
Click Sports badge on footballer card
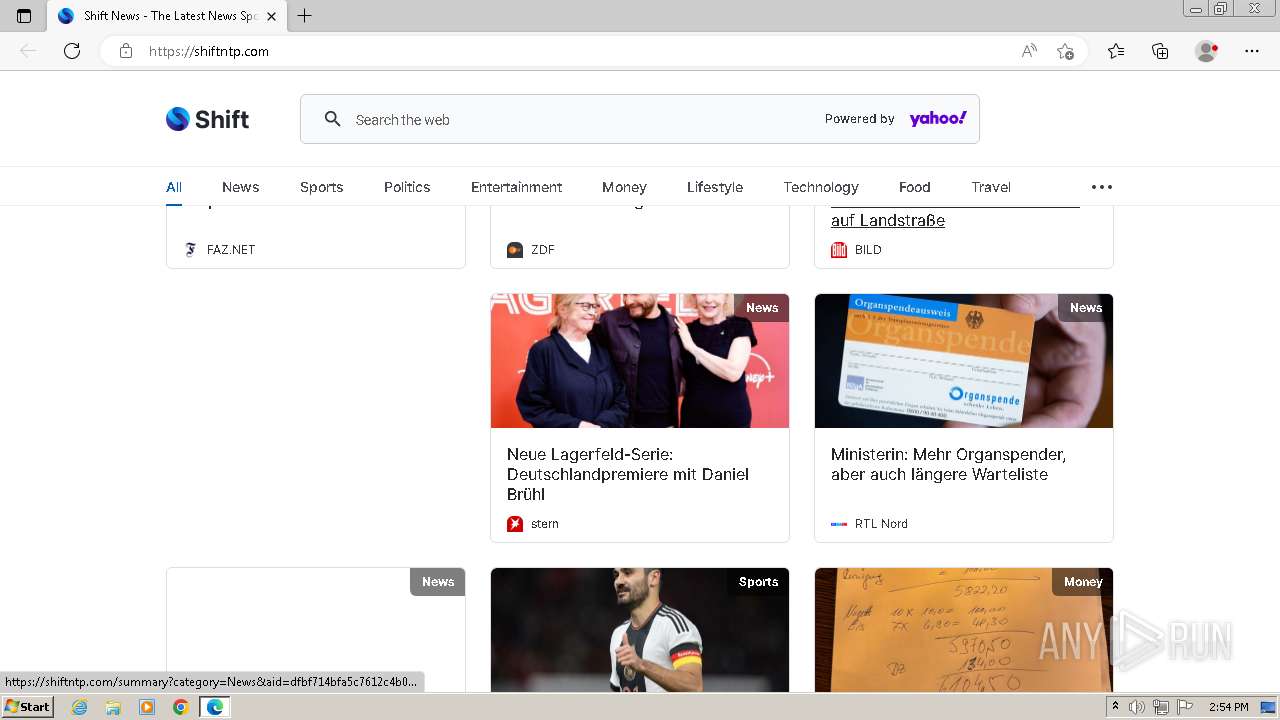[x=758, y=582]
